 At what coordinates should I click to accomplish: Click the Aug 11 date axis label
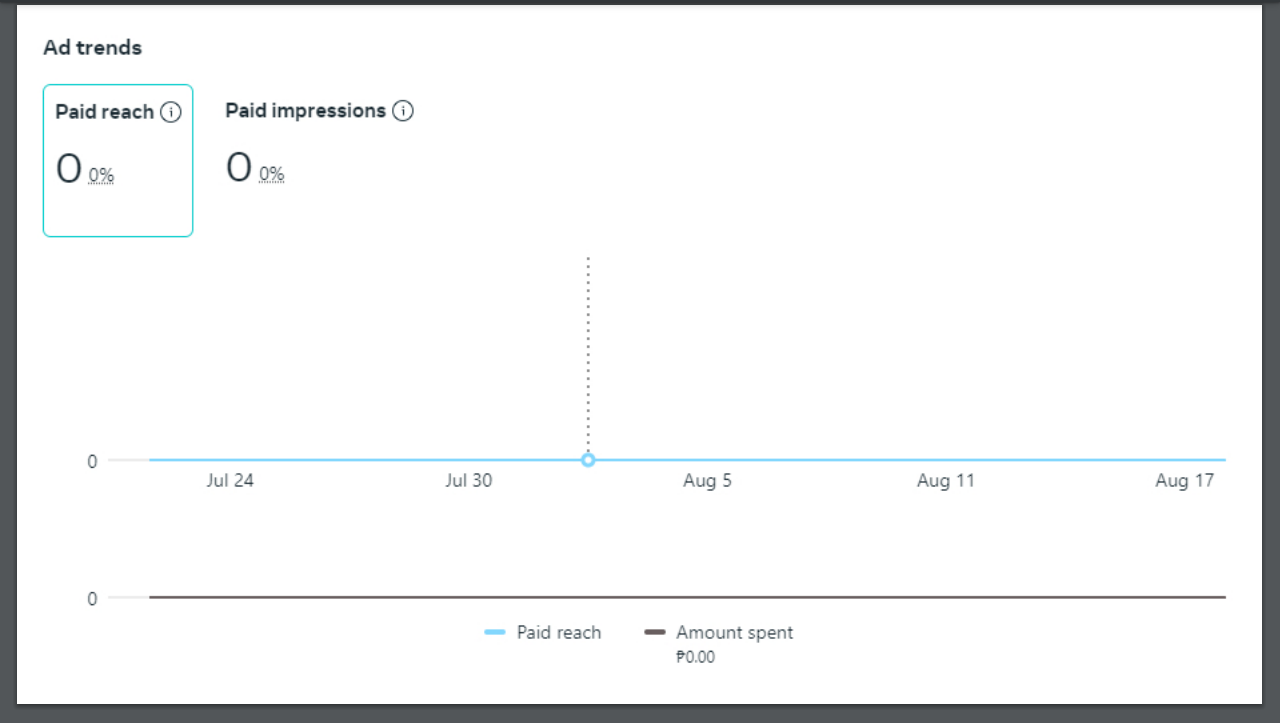(945, 481)
